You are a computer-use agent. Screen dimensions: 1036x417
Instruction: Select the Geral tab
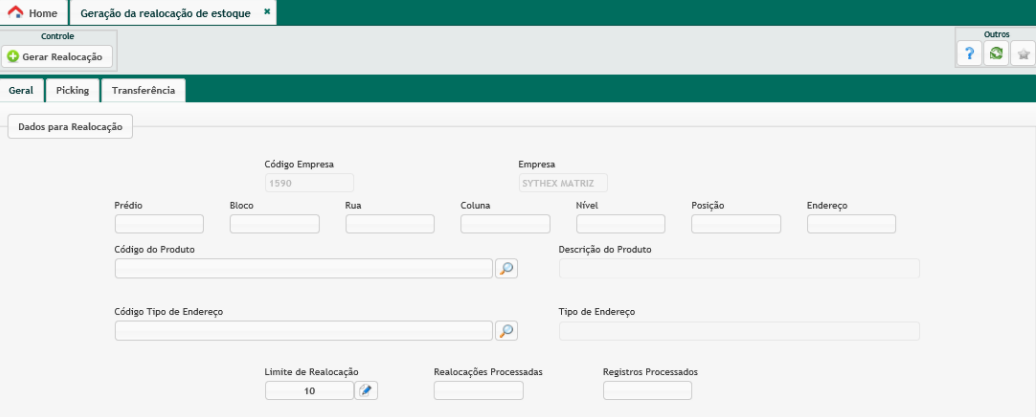tap(21, 90)
